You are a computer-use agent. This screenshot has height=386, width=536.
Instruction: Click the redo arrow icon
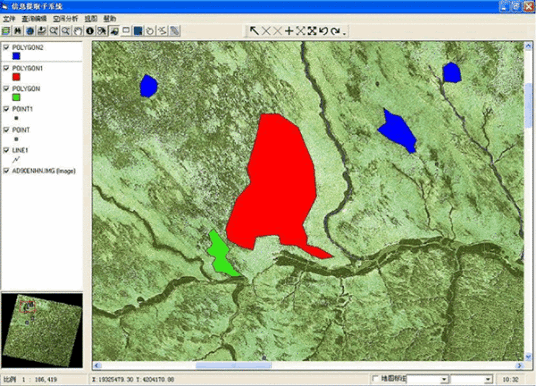tap(335, 31)
